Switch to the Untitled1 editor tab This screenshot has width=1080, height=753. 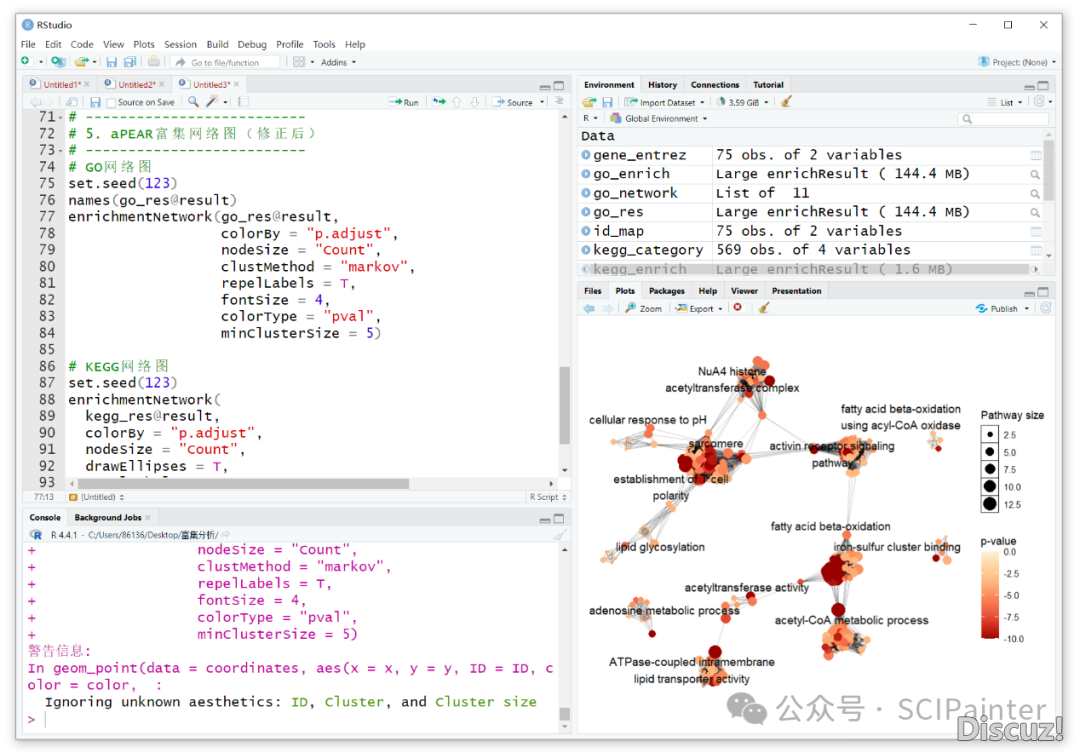pos(59,84)
